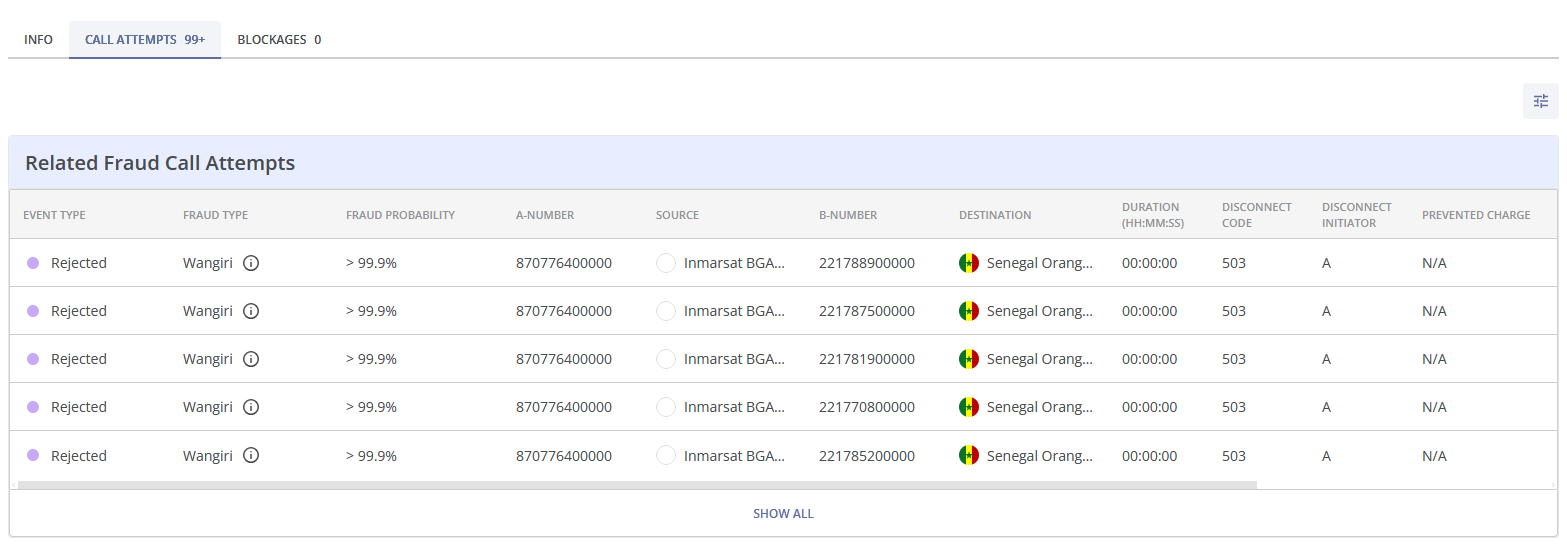
Task: Click the Related Fraud Call Attempts heading
Action: 160,163
